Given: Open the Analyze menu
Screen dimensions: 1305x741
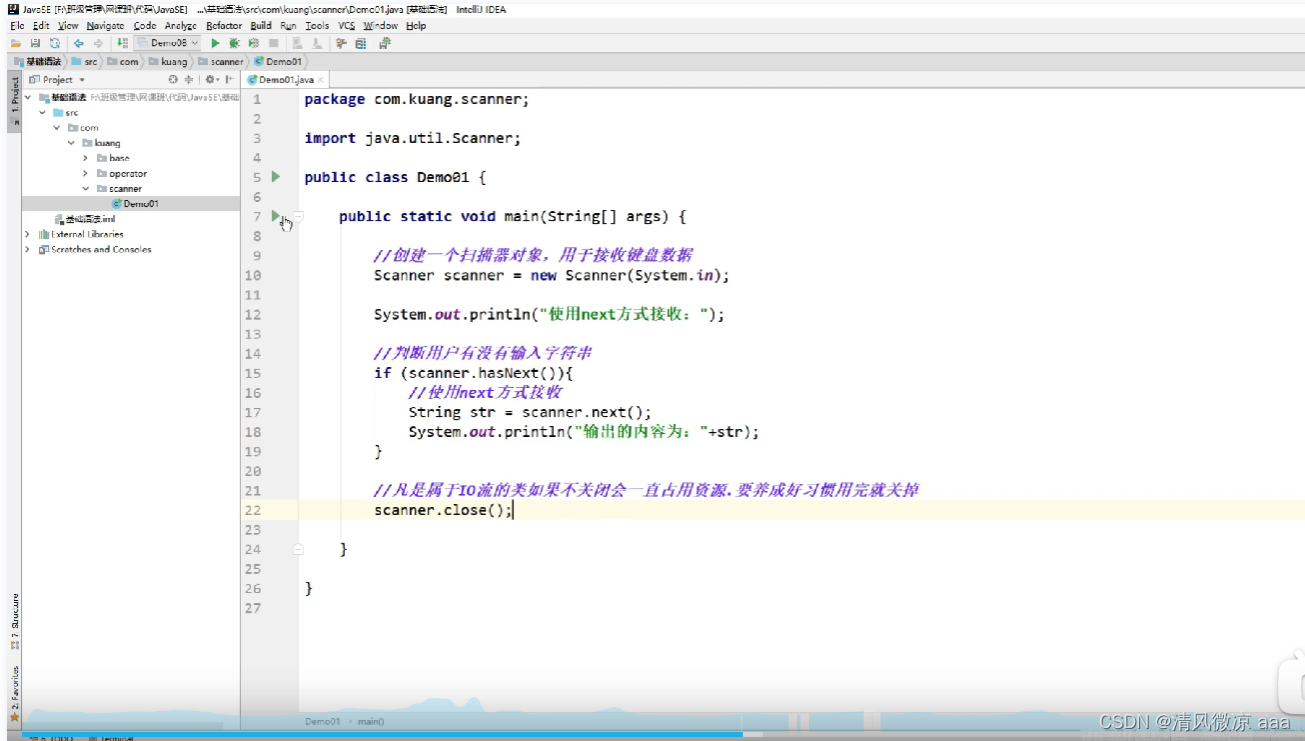Looking at the screenshot, I should click(180, 26).
